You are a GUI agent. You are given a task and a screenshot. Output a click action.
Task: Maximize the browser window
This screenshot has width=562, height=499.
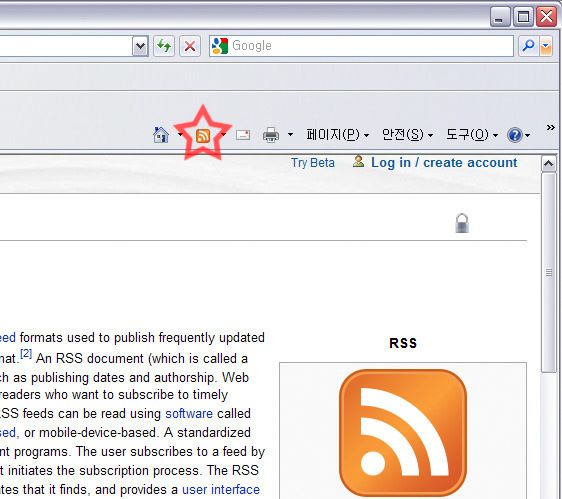click(x=523, y=16)
